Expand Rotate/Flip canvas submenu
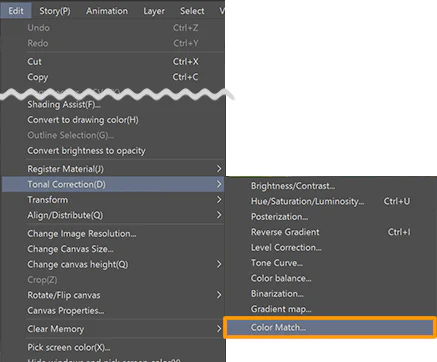This screenshot has width=437, height=362. coord(113,295)
